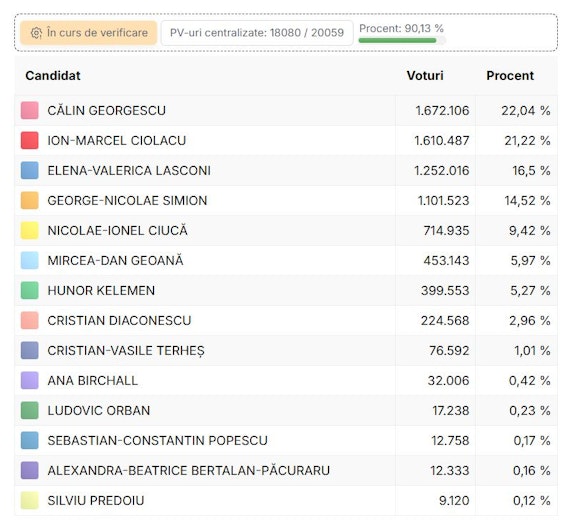Click the gear icon in verification badge

coord(36,33)
